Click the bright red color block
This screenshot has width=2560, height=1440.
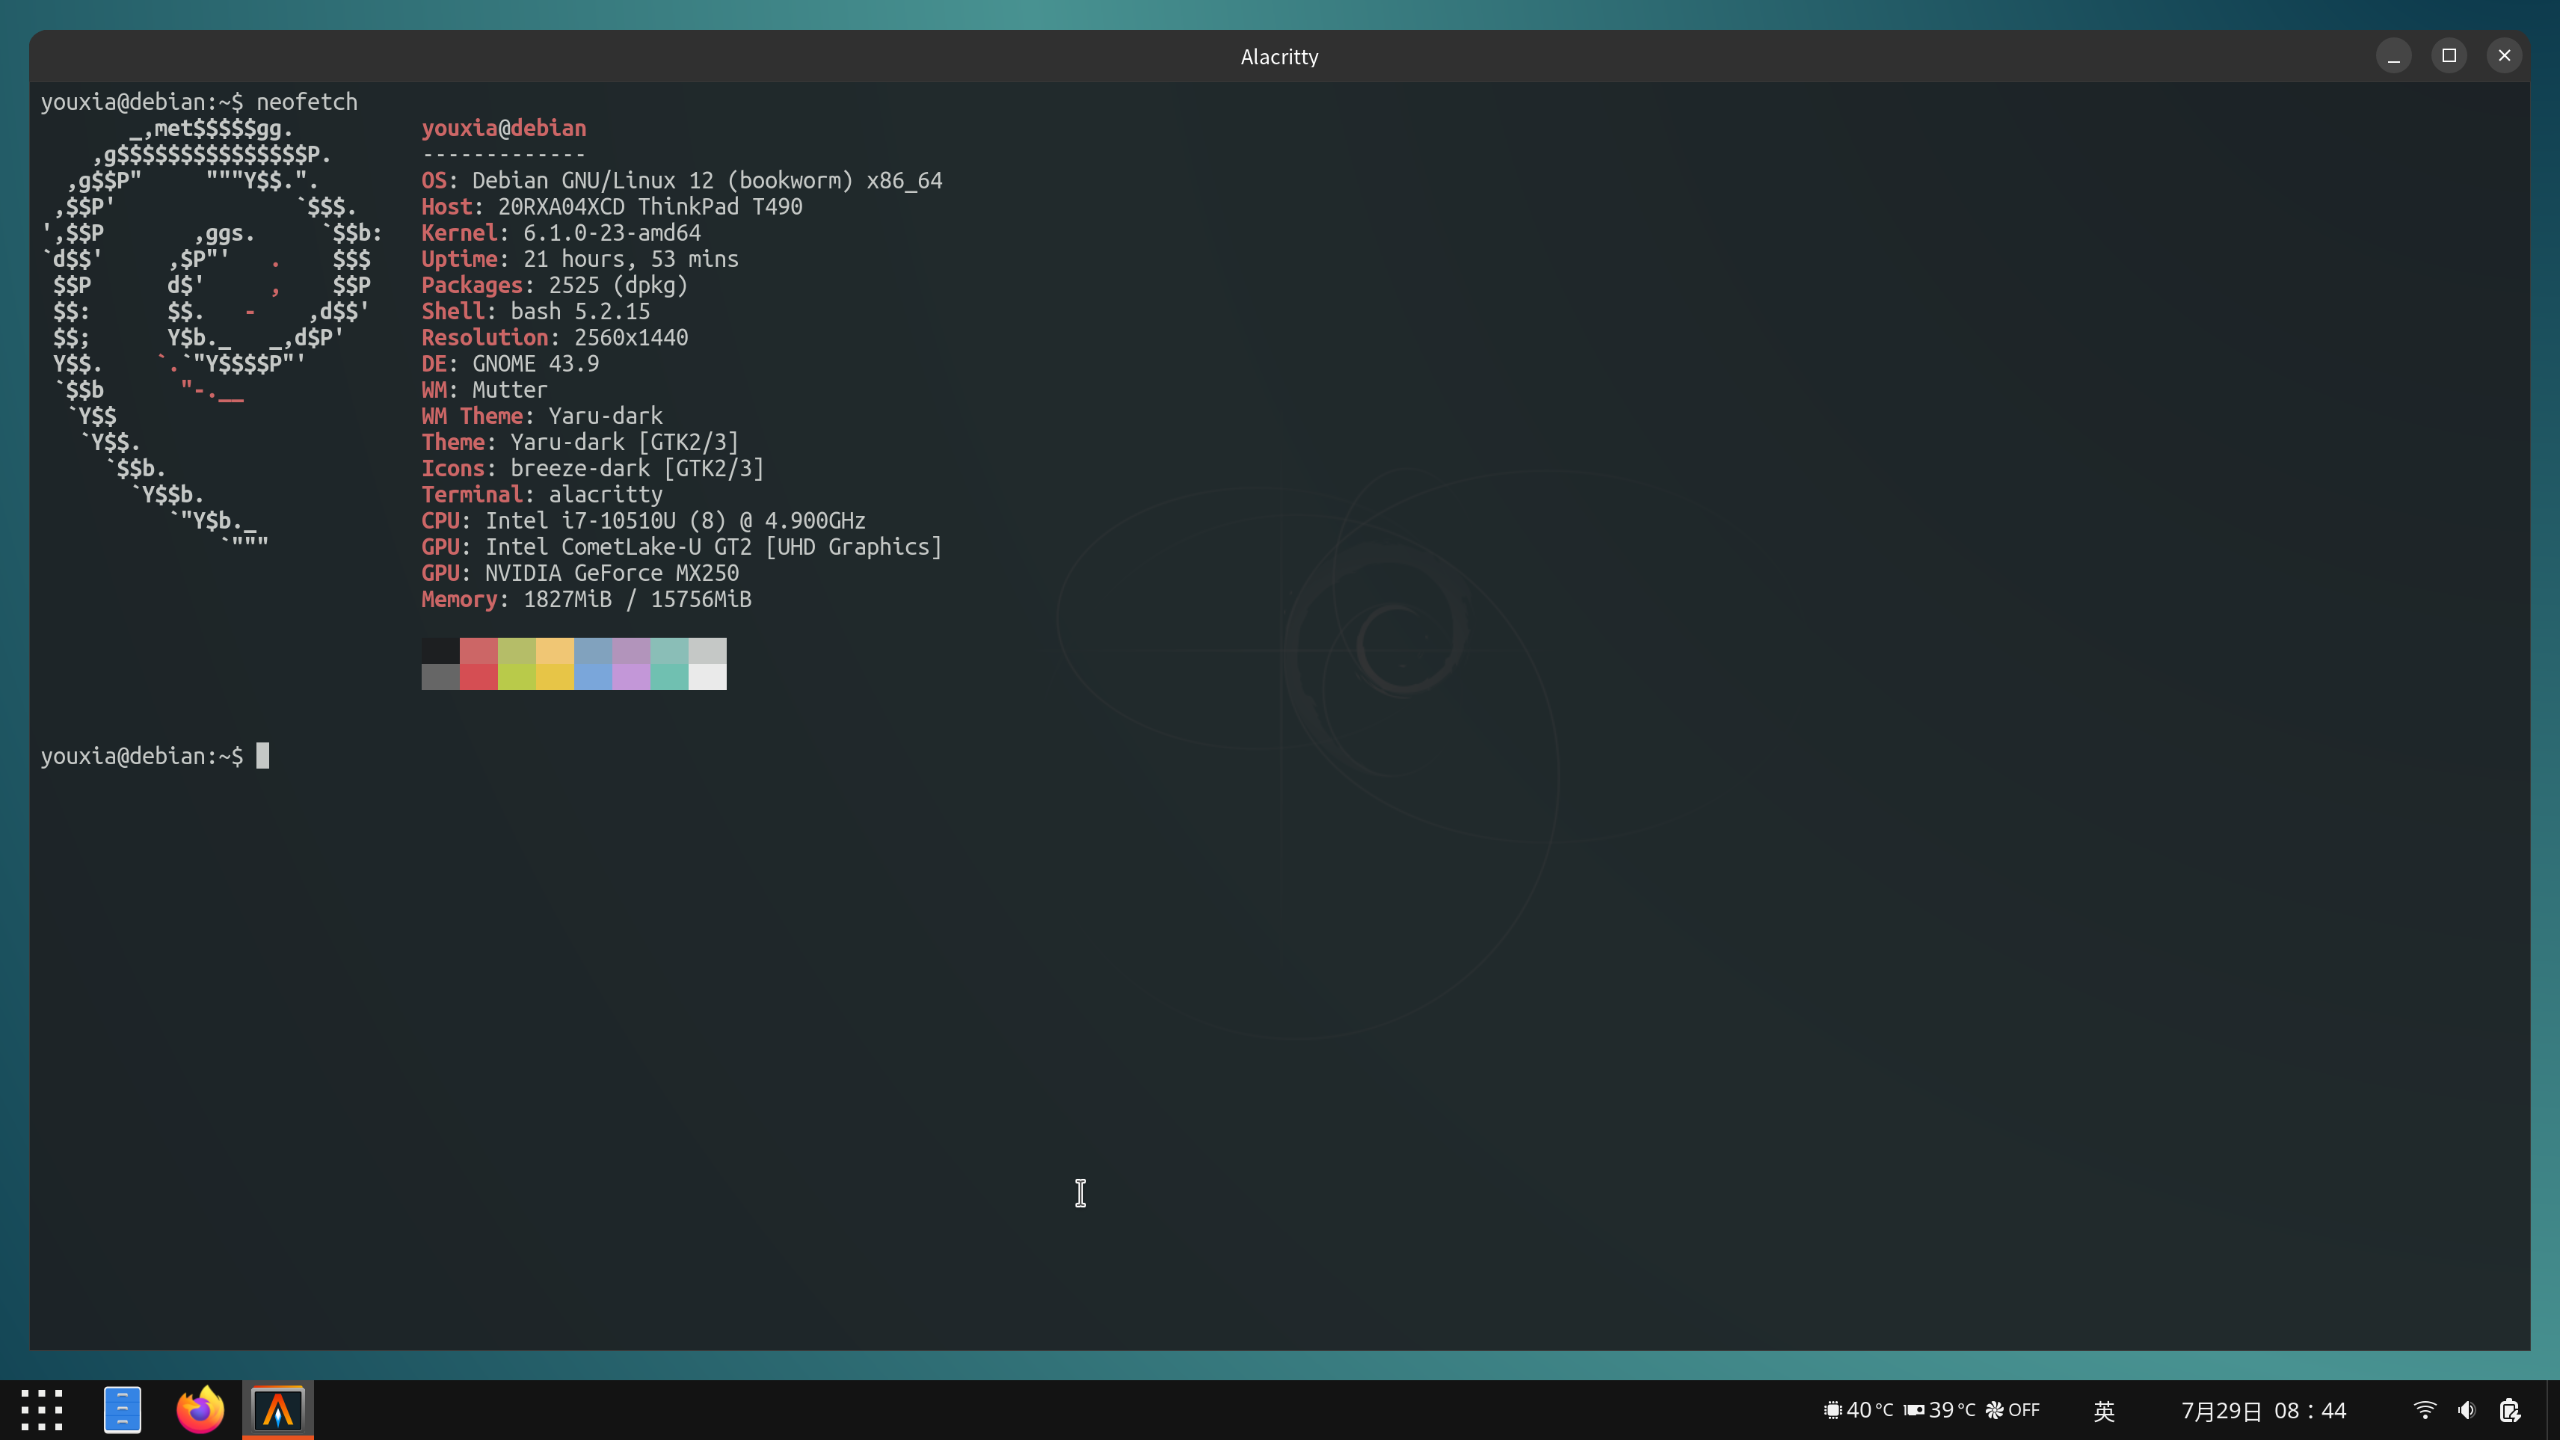click(x=479, y=677)
